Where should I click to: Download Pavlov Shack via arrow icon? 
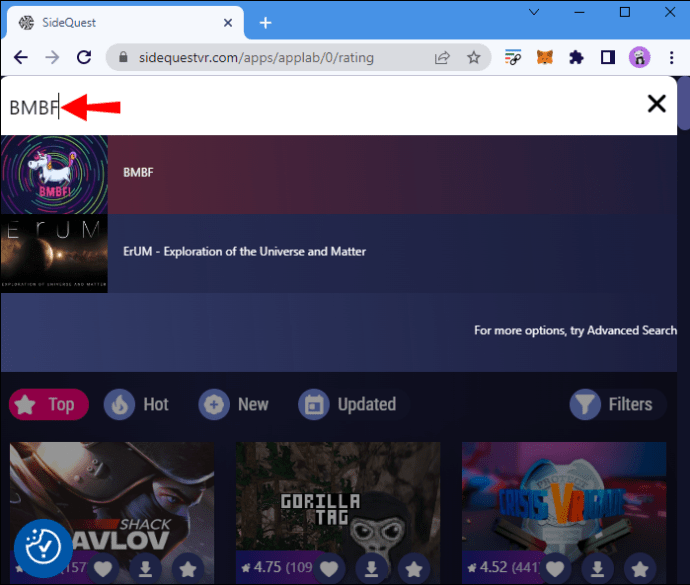(x=146, y=568)
